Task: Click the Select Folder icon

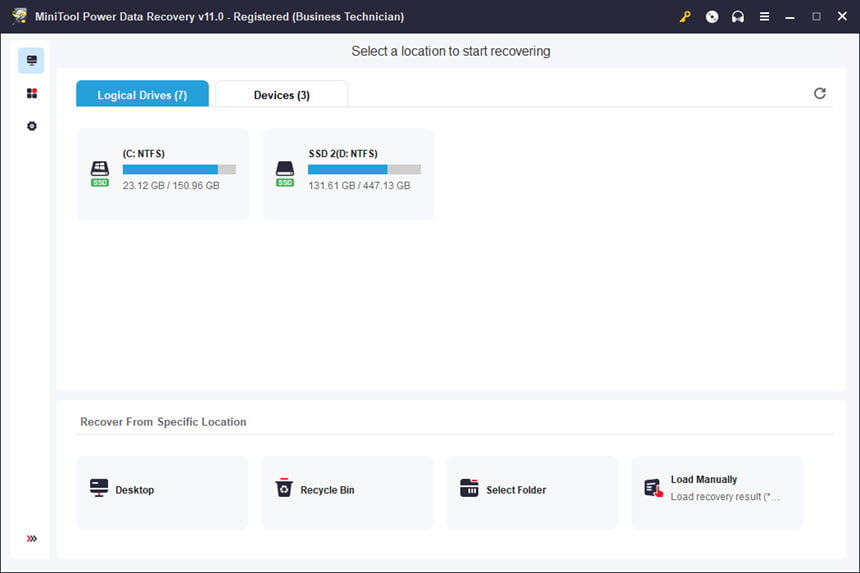Action: (x=469, y=487)
